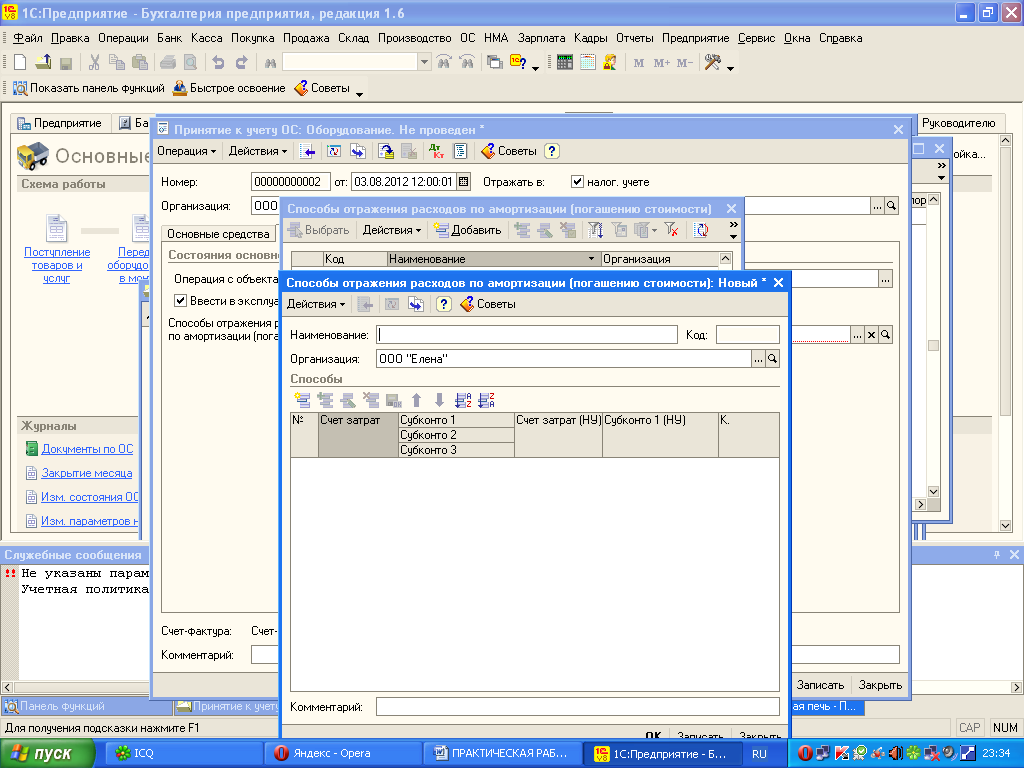The image size is (1024, 768).
Task: Open the Документы по ОС journal link
Action: point(87,449)
